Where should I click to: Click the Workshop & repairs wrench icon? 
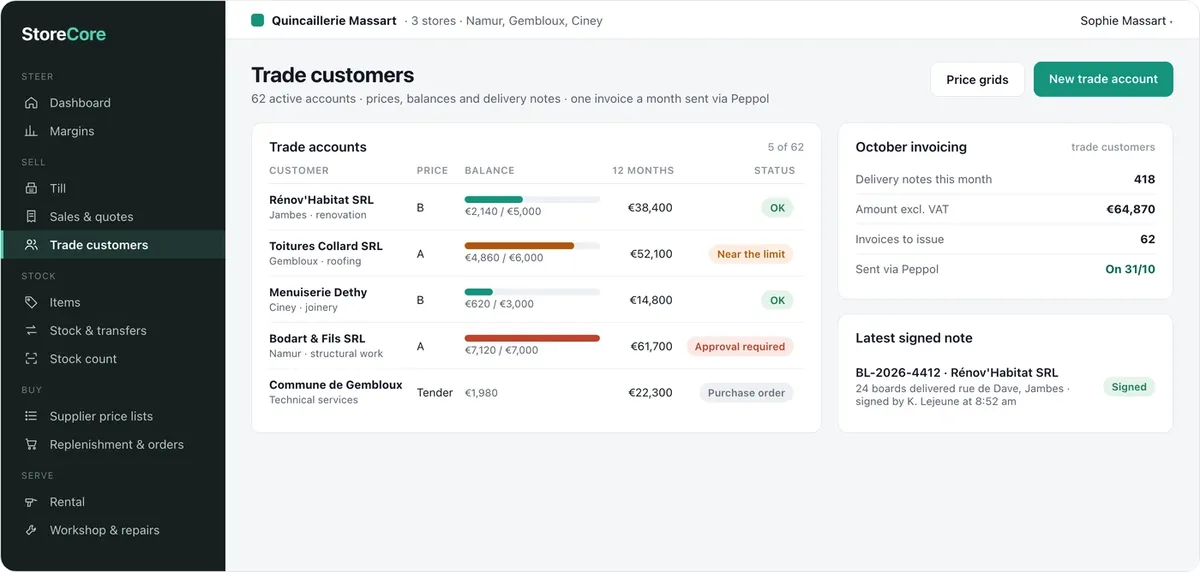pyautogui.click(x=31, y=530)
